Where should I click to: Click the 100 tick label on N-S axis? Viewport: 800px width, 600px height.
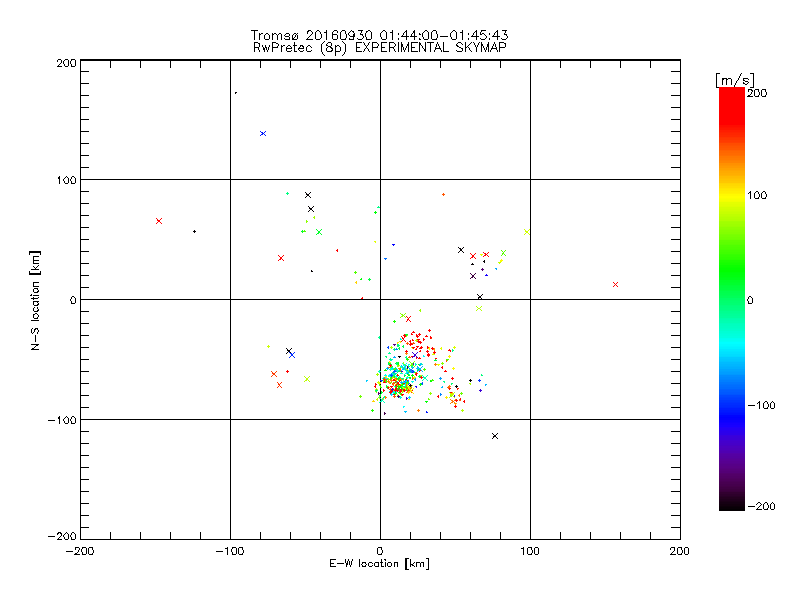[x=66, y=180]
